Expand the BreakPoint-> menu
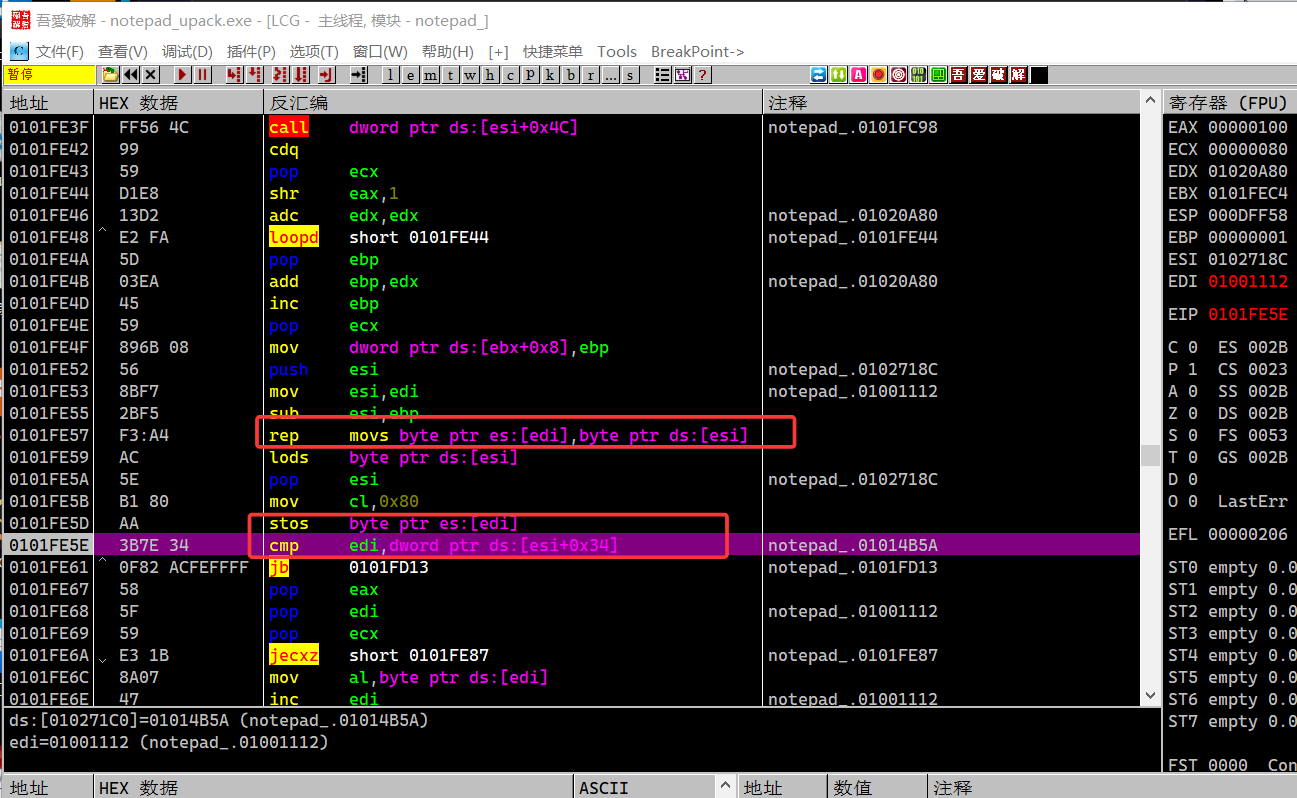The height and width of the screenshot is (798, 1297). pyautogui.click(x=697, y=52)
